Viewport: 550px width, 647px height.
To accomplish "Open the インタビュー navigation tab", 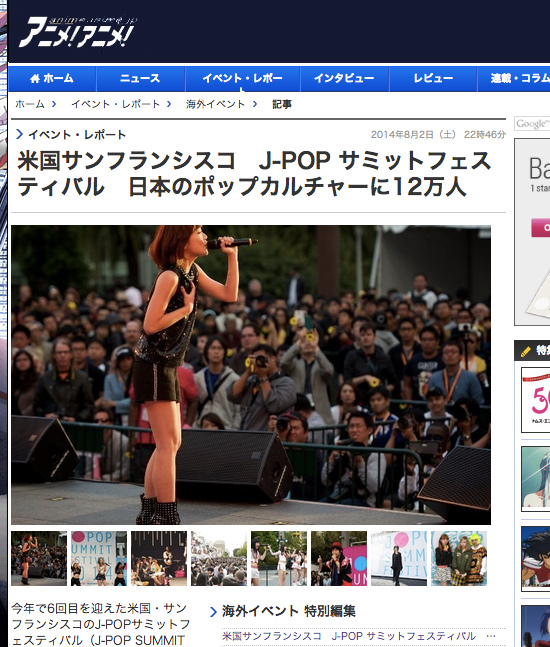I will coord(344,78).
